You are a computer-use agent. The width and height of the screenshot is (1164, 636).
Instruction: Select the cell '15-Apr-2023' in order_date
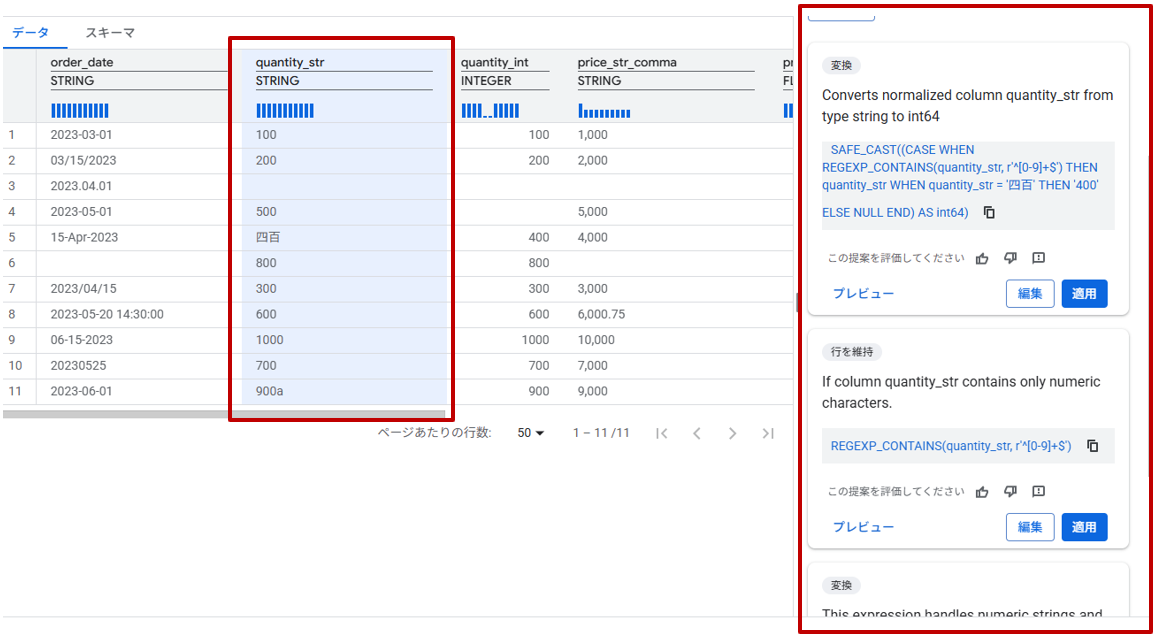(84, 237)
